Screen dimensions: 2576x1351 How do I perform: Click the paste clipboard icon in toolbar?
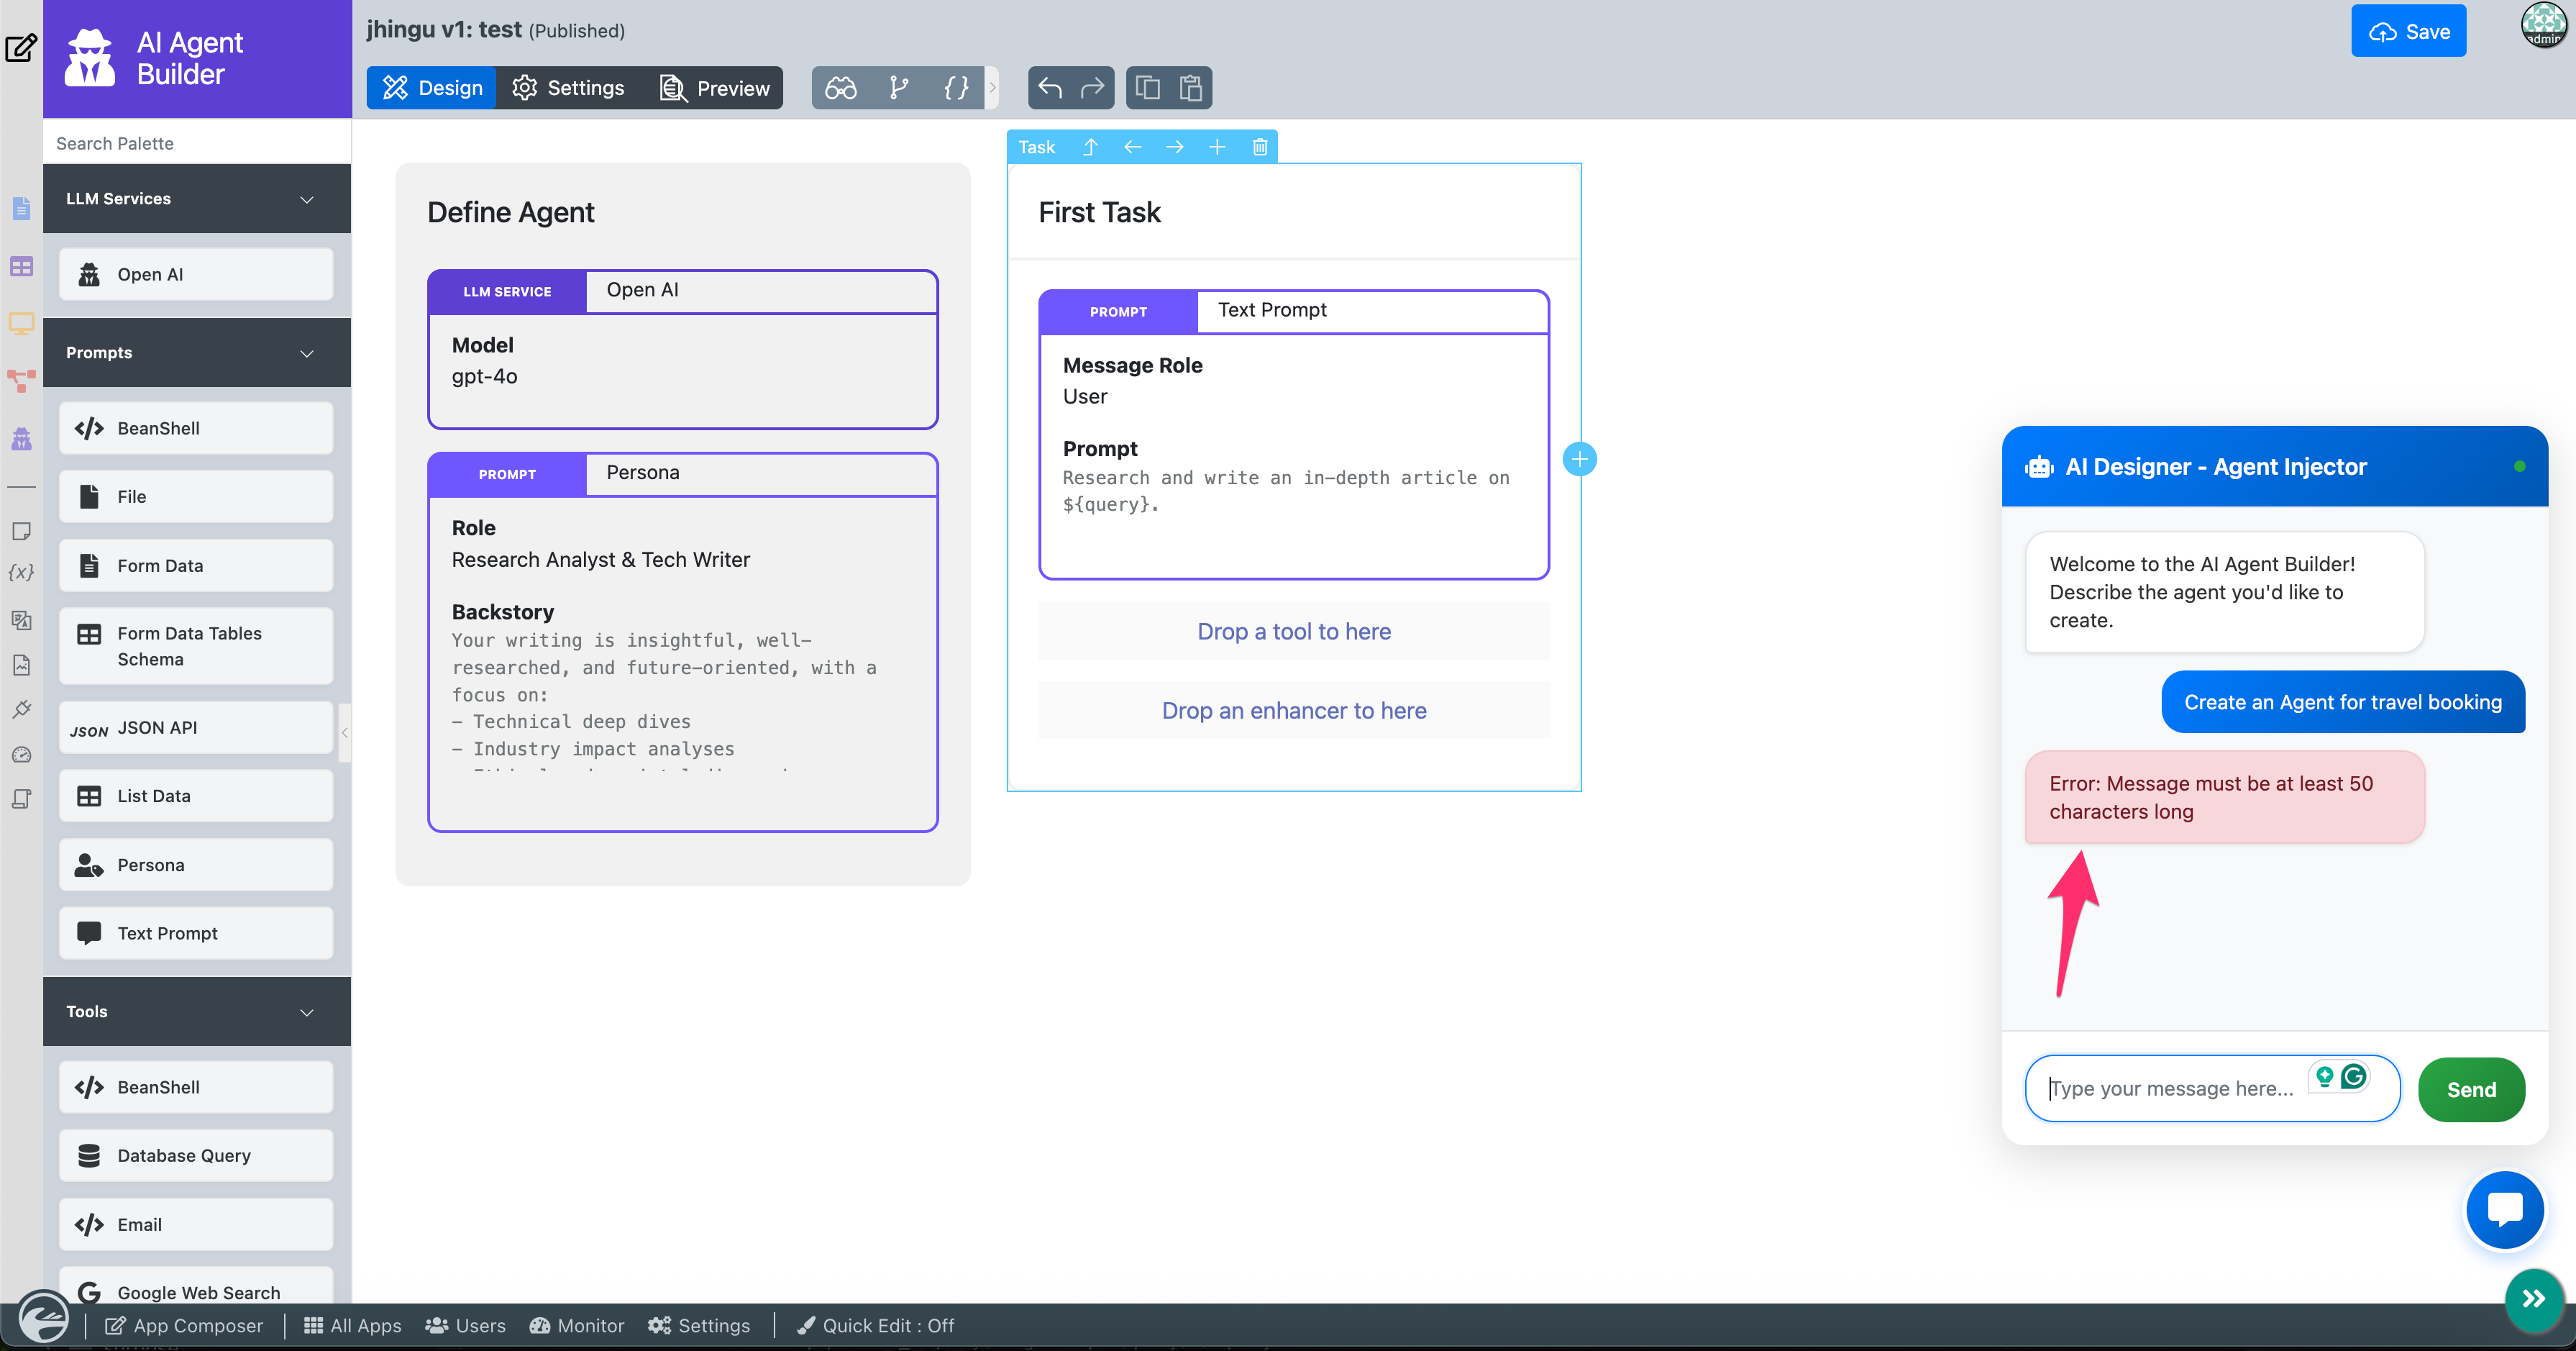pyautogui.click(x=1190, y=88)
